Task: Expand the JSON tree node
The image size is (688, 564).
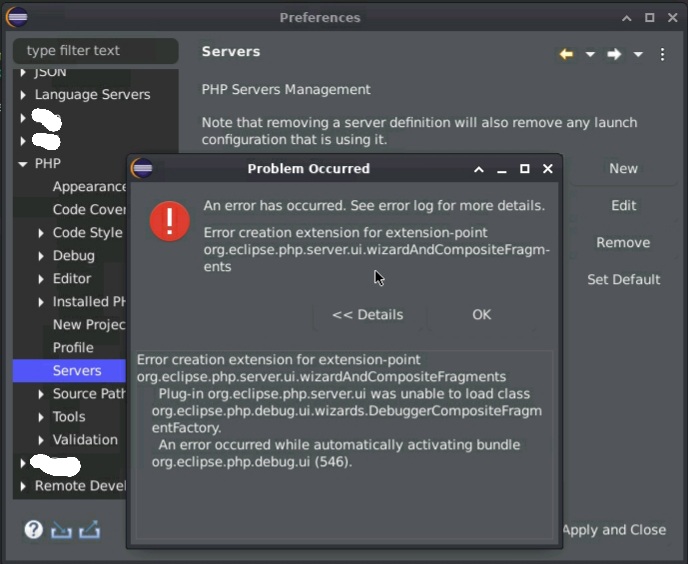Action: (23, 73)
